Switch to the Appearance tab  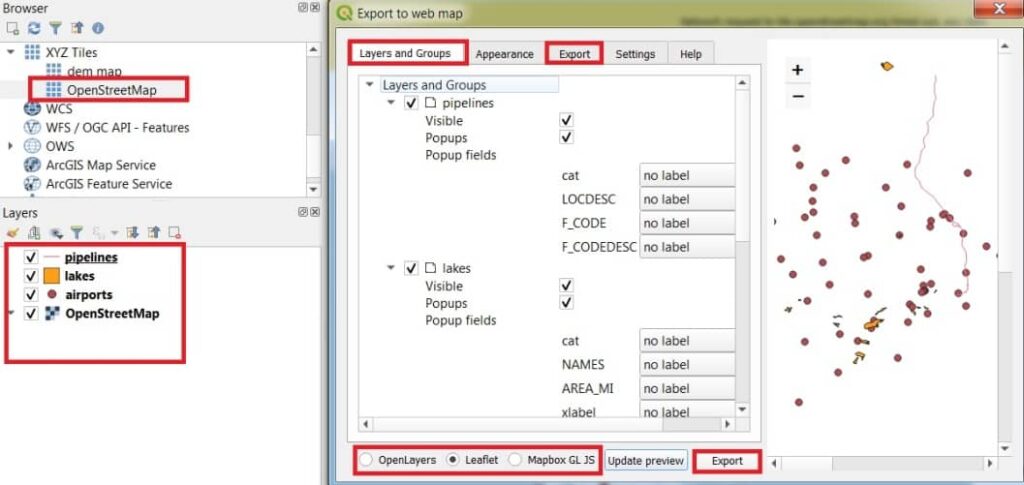coord(505,54)
